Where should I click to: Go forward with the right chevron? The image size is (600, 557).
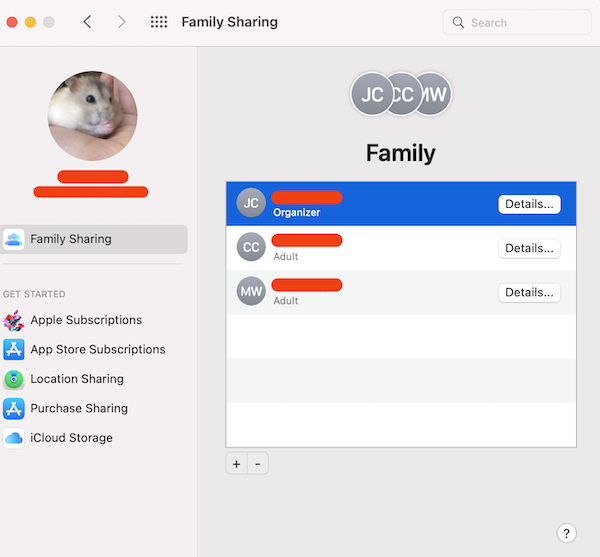pos(121,22)
